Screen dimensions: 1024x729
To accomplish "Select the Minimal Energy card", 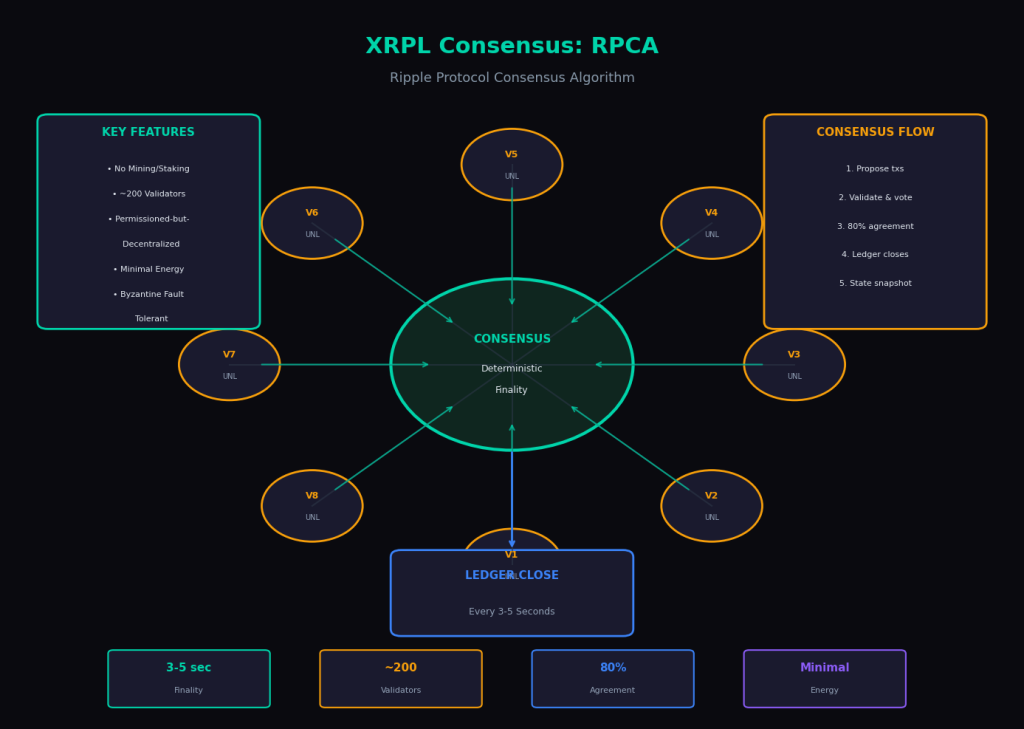I will 824,678.
